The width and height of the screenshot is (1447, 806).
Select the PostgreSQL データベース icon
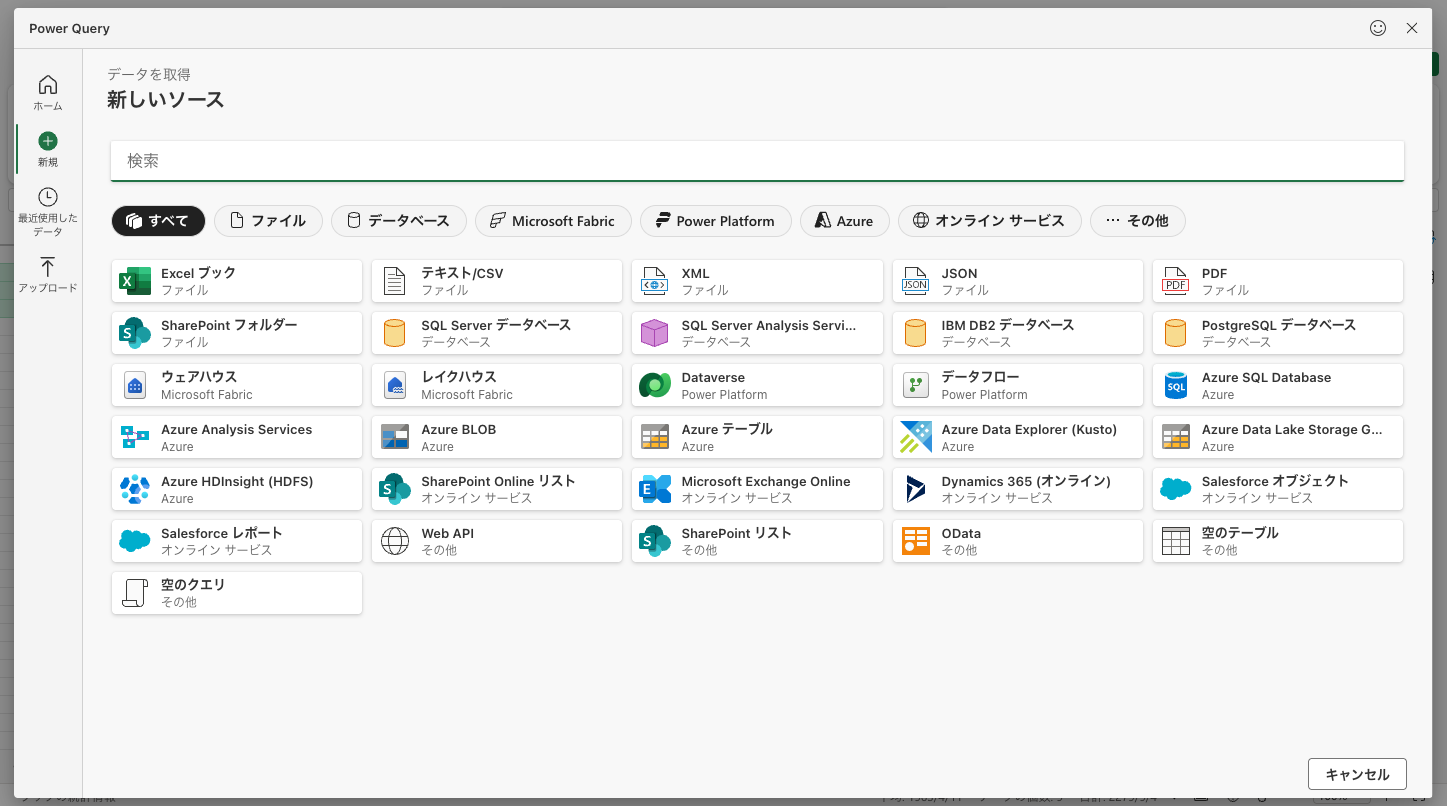pyautogui.click(x=1175, y=333)
